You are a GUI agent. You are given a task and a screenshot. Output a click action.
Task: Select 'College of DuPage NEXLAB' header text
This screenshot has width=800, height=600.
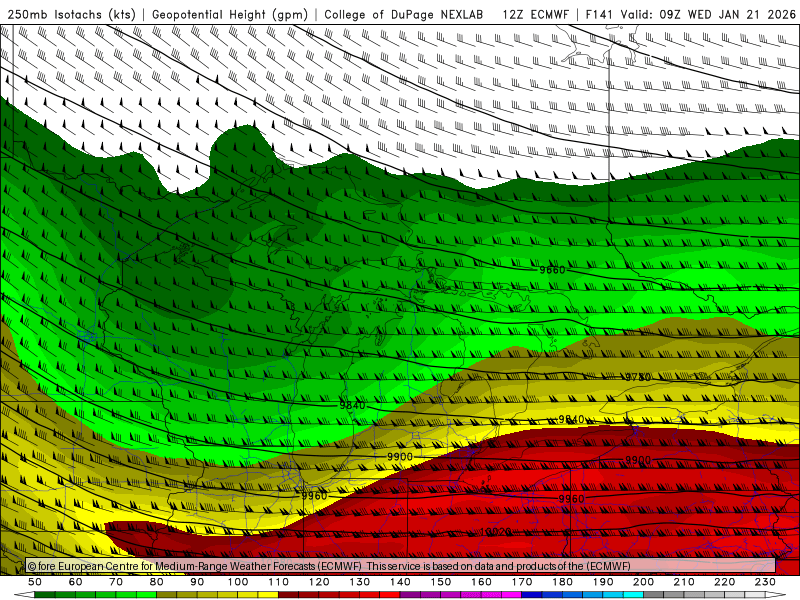tap(404, 14)
